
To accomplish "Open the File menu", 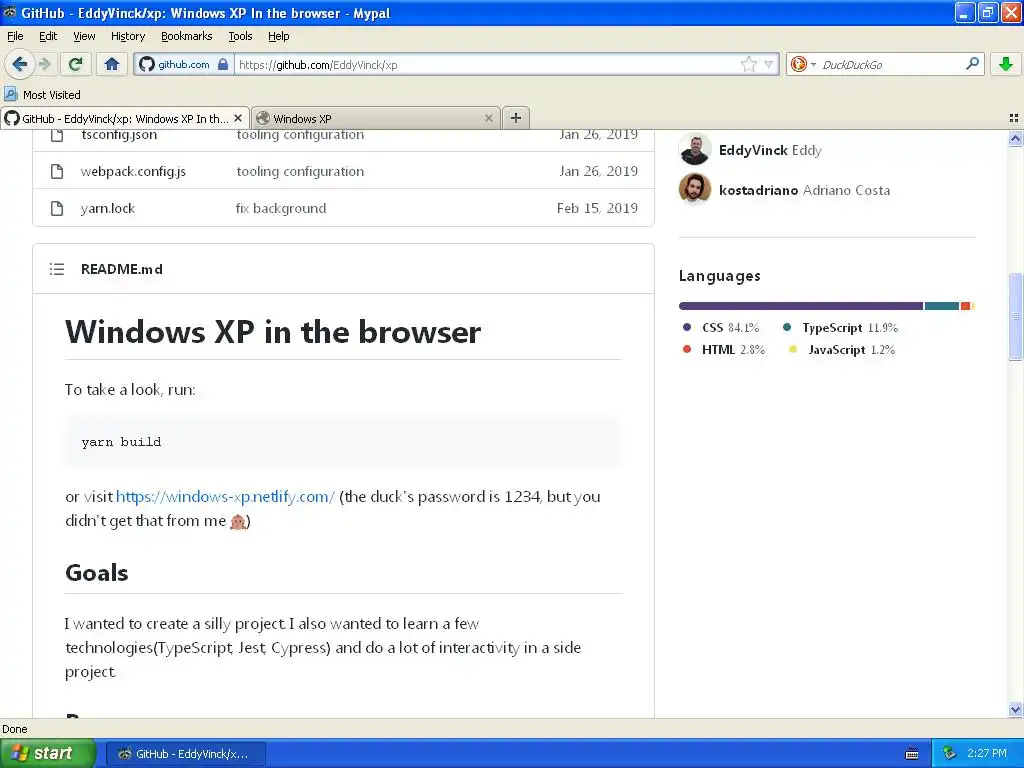I will coord(15,36).
